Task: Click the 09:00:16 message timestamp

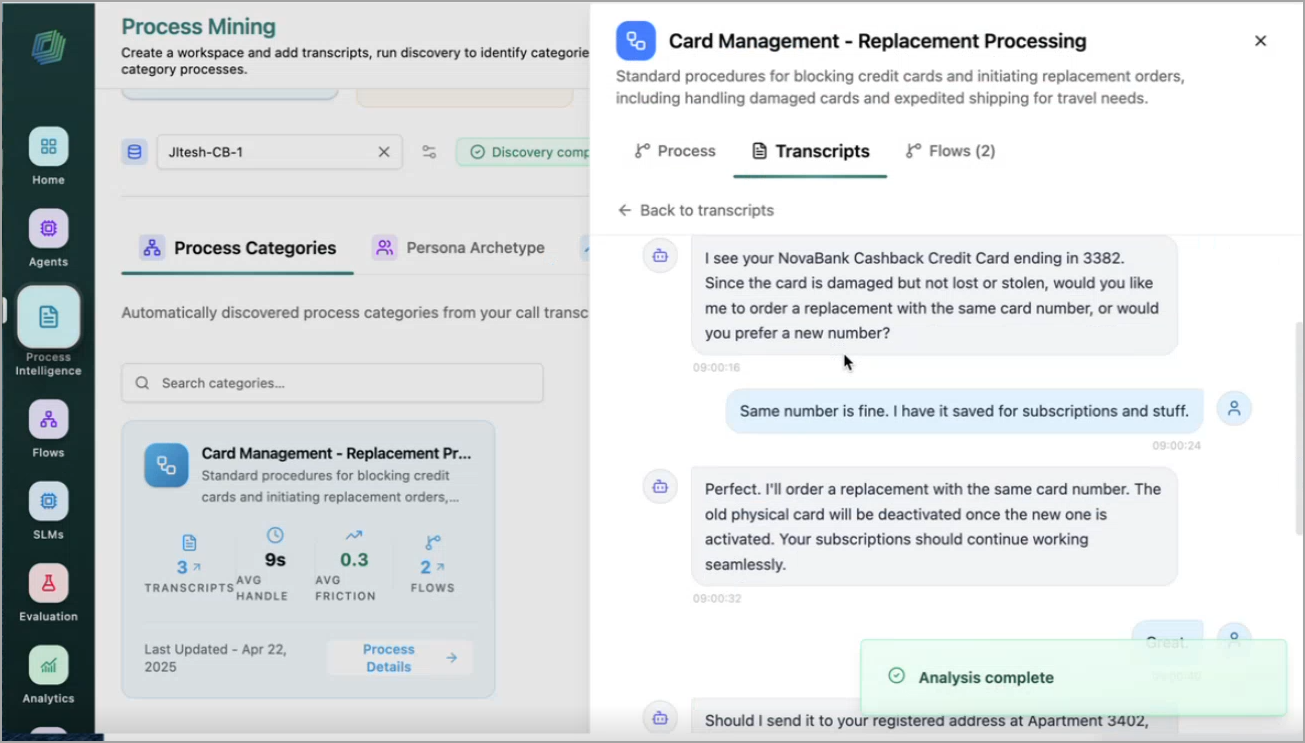Action: click(716, 367)
